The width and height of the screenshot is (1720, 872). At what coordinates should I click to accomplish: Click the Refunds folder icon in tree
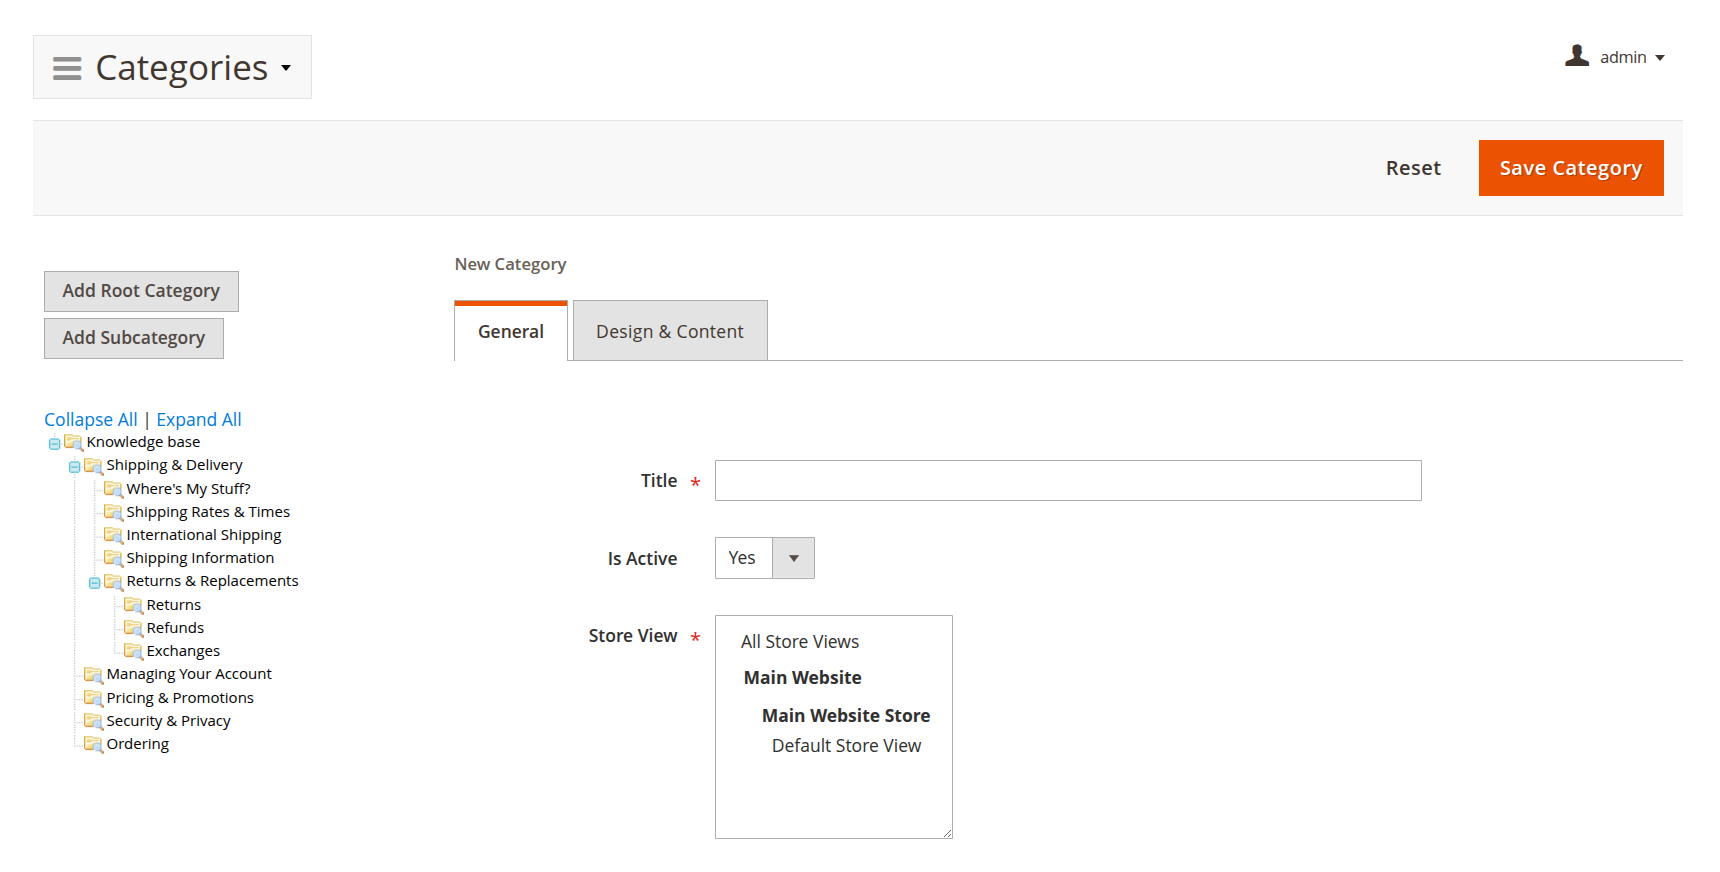pyautogui.click(x=133, y=628)
